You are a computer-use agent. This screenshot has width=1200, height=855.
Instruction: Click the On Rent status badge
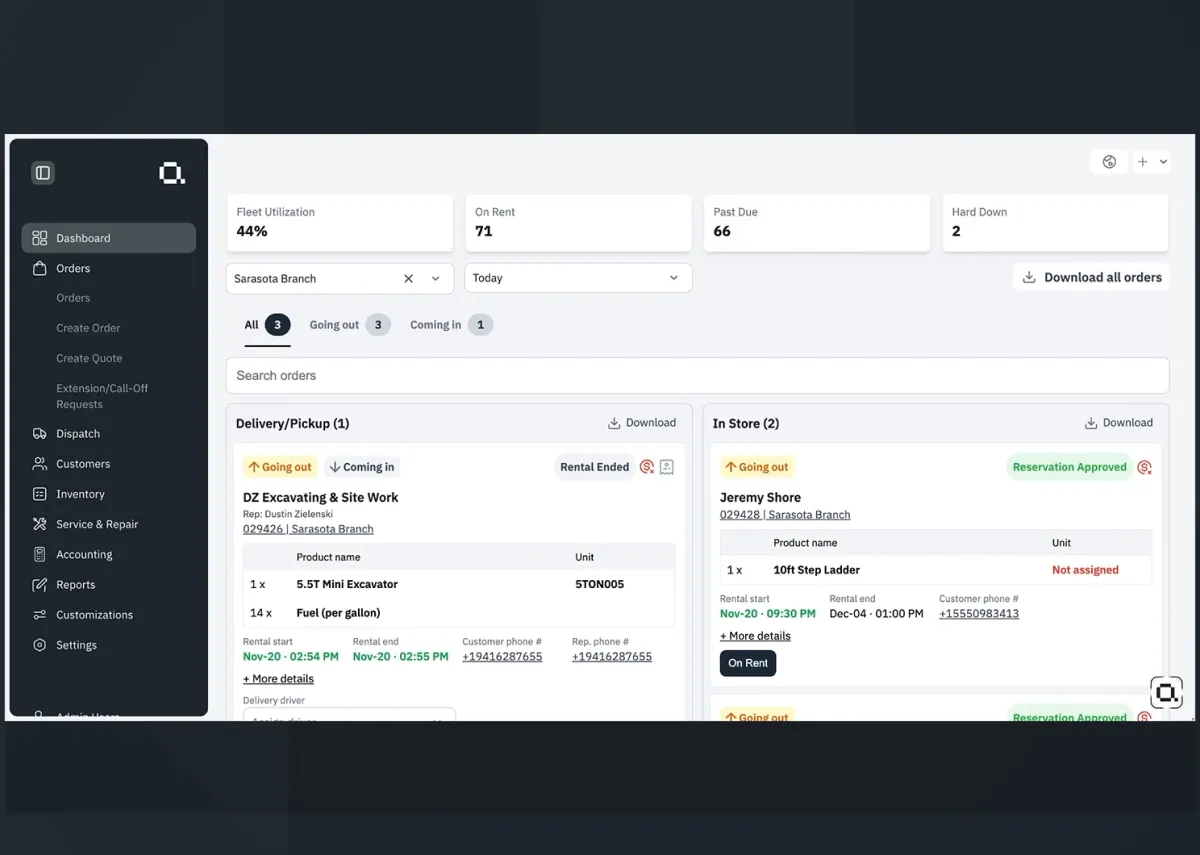tap(747, 663)
